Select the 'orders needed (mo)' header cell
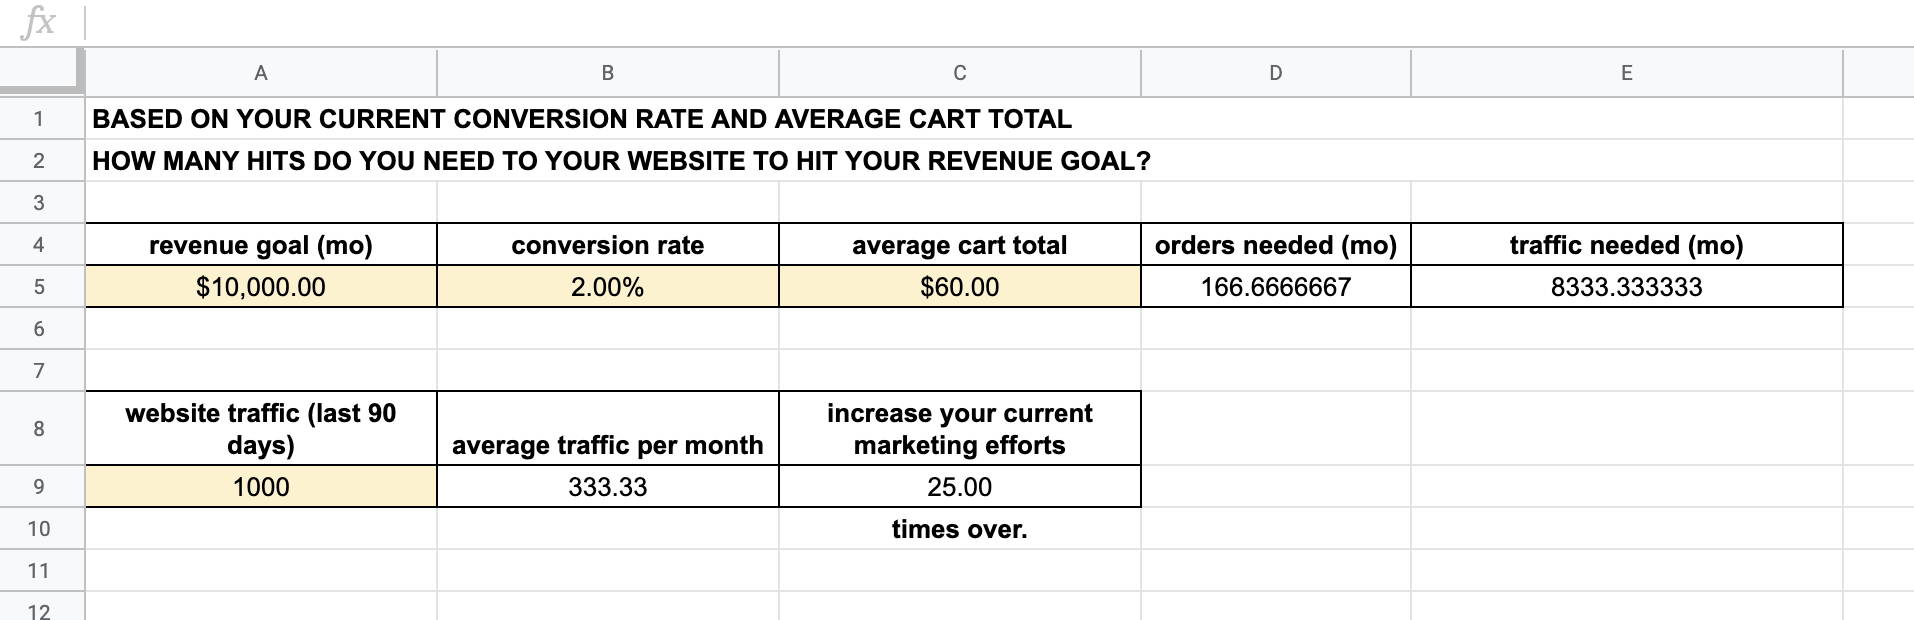This screenshot has height=620, width=1914. (1276, 245)
